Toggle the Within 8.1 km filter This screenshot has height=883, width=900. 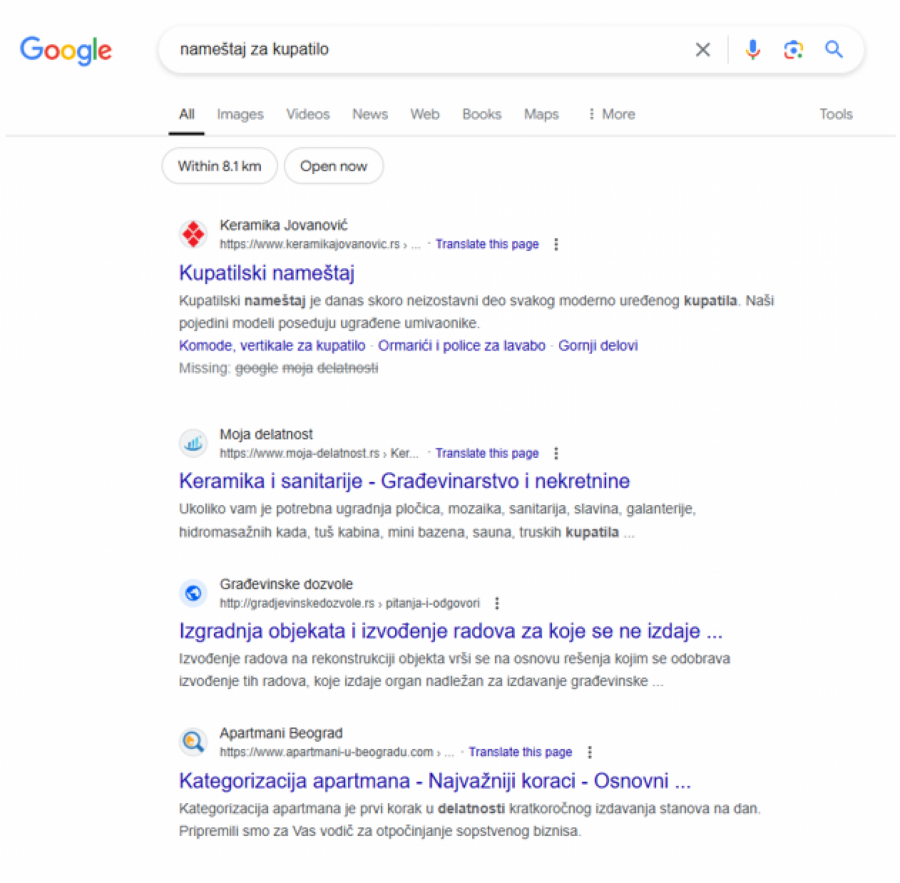(x=219, y=166)
